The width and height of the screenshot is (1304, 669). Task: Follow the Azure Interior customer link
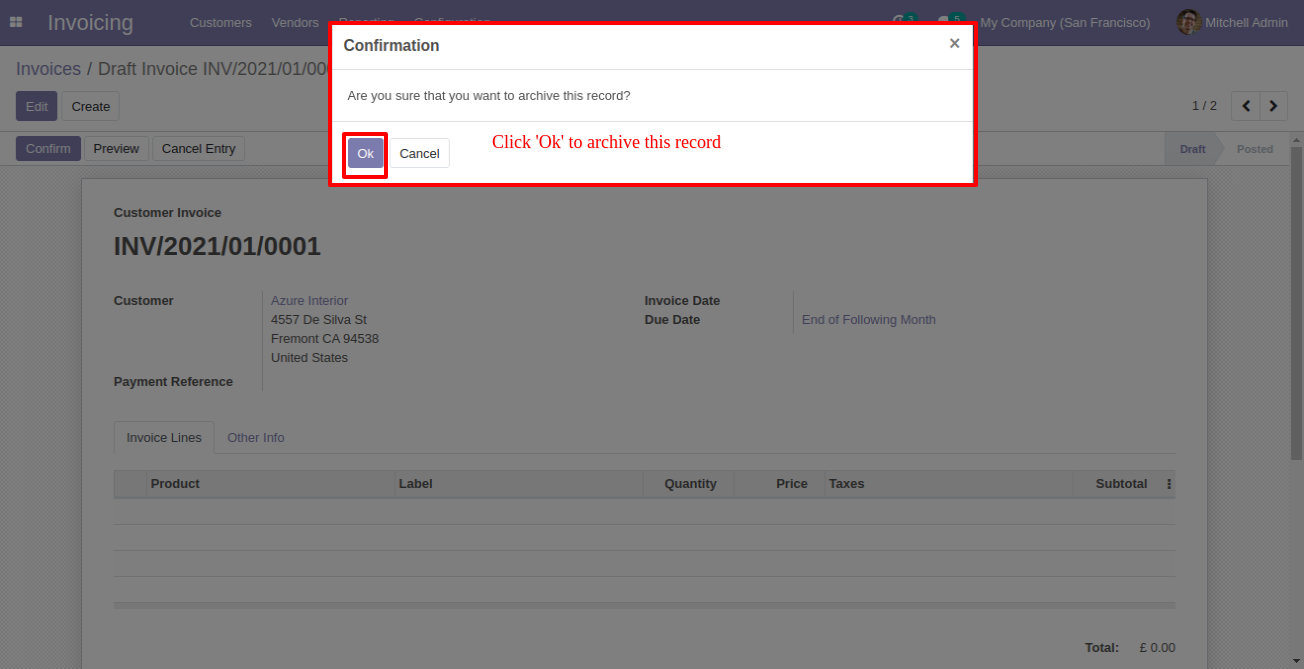click(309, 301)
